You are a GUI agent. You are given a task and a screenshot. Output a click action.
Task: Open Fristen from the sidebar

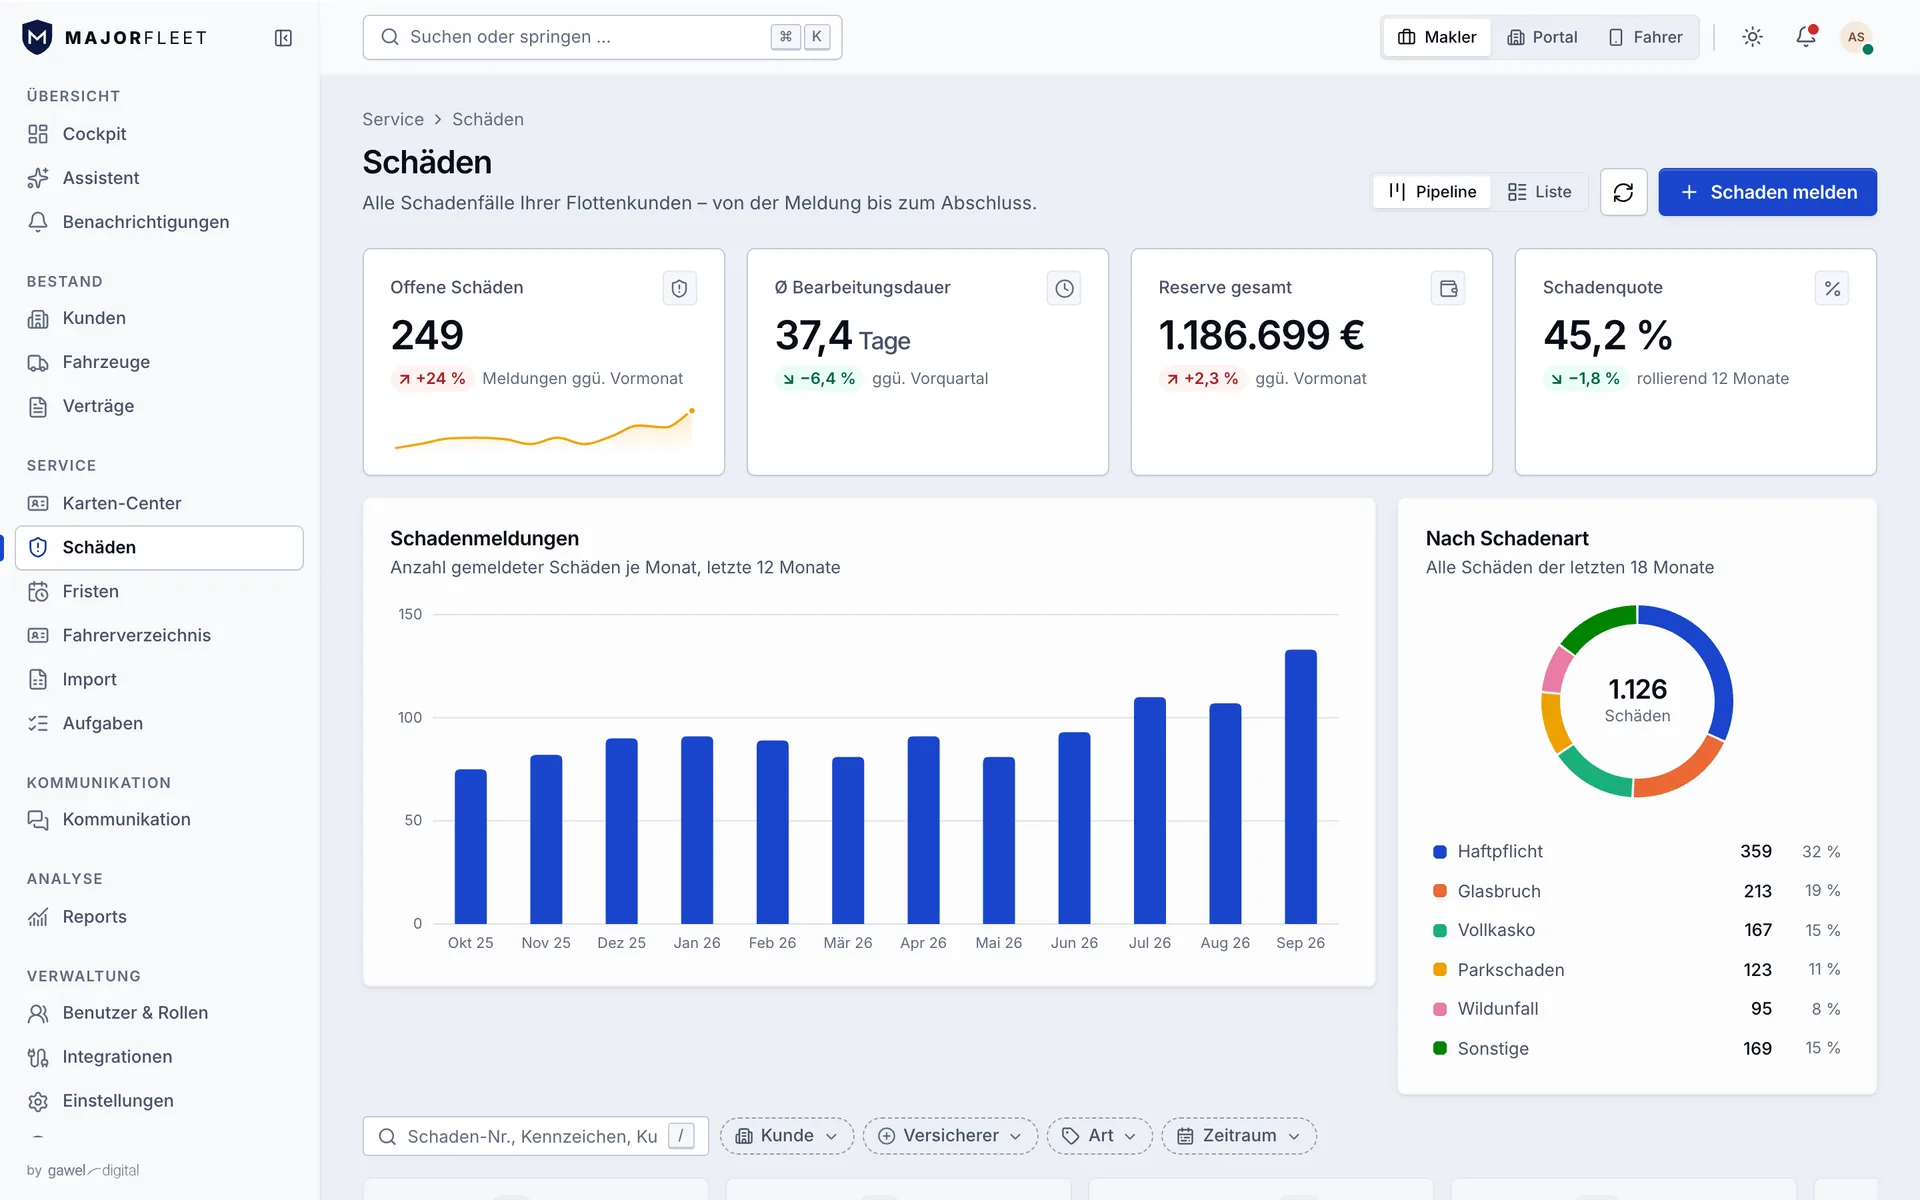coord(159,591)
